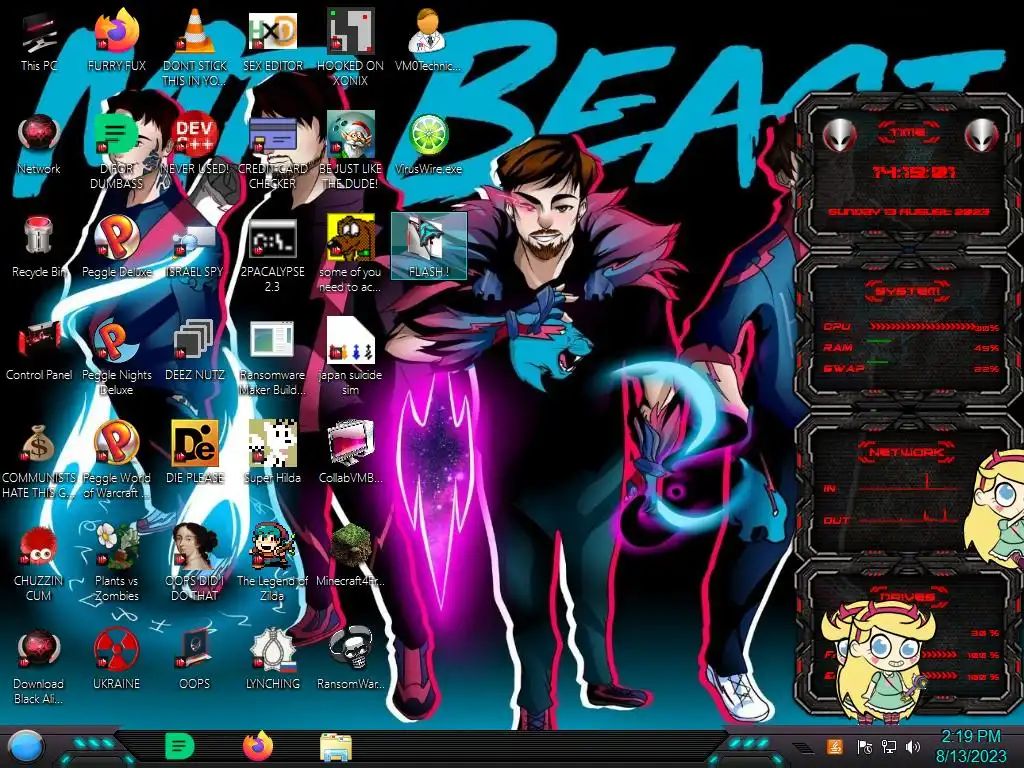Select Peggle World of Warcraft shortcut
1024x768 pixels.
[x=116, y=460]
